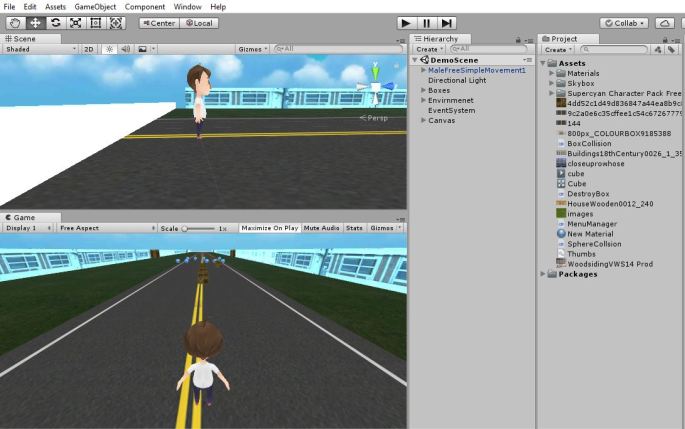Select the Hand tool in toolbar

click(14, 22)
